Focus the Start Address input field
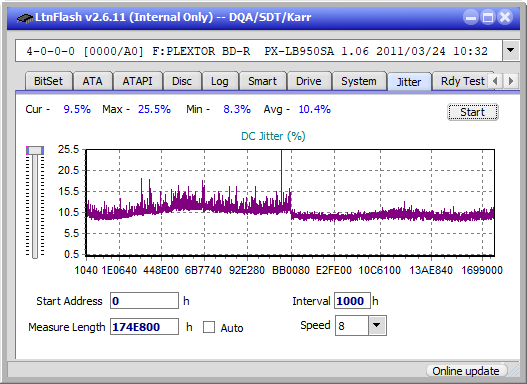This screenshot has width=527, height=384. pos(145,301)
